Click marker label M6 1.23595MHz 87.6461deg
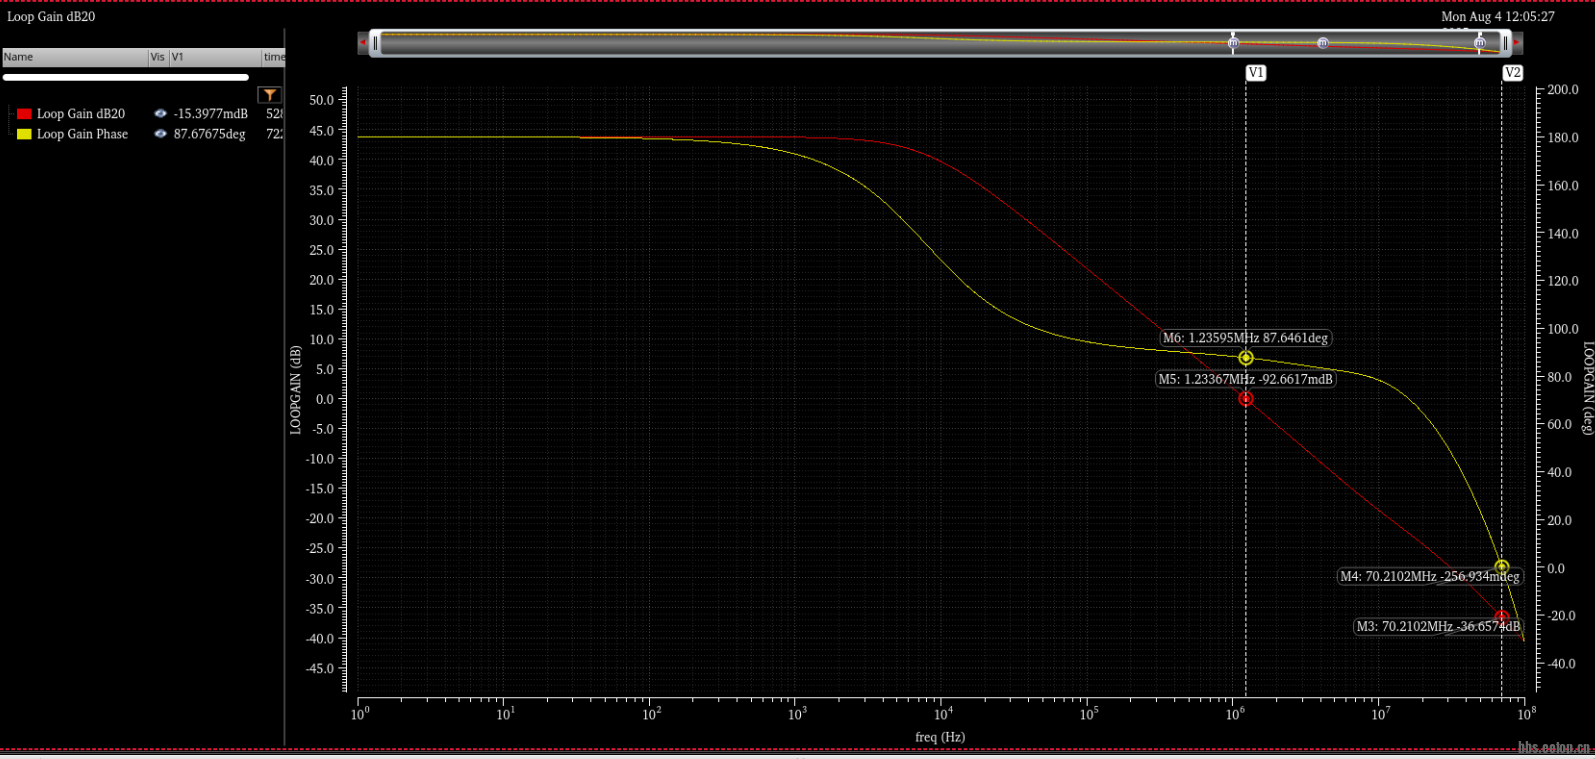This screenshot has width=1595, height=759. click(x=1245, y=338)
